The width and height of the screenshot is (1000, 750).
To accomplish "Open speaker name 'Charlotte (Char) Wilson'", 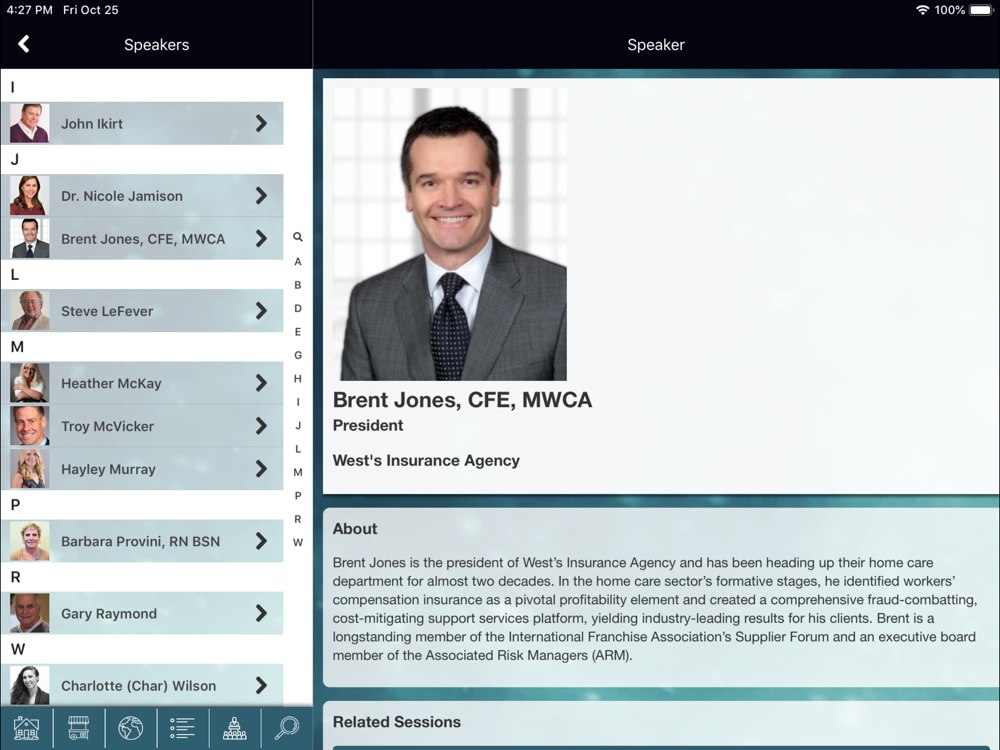I will [138, 686].
